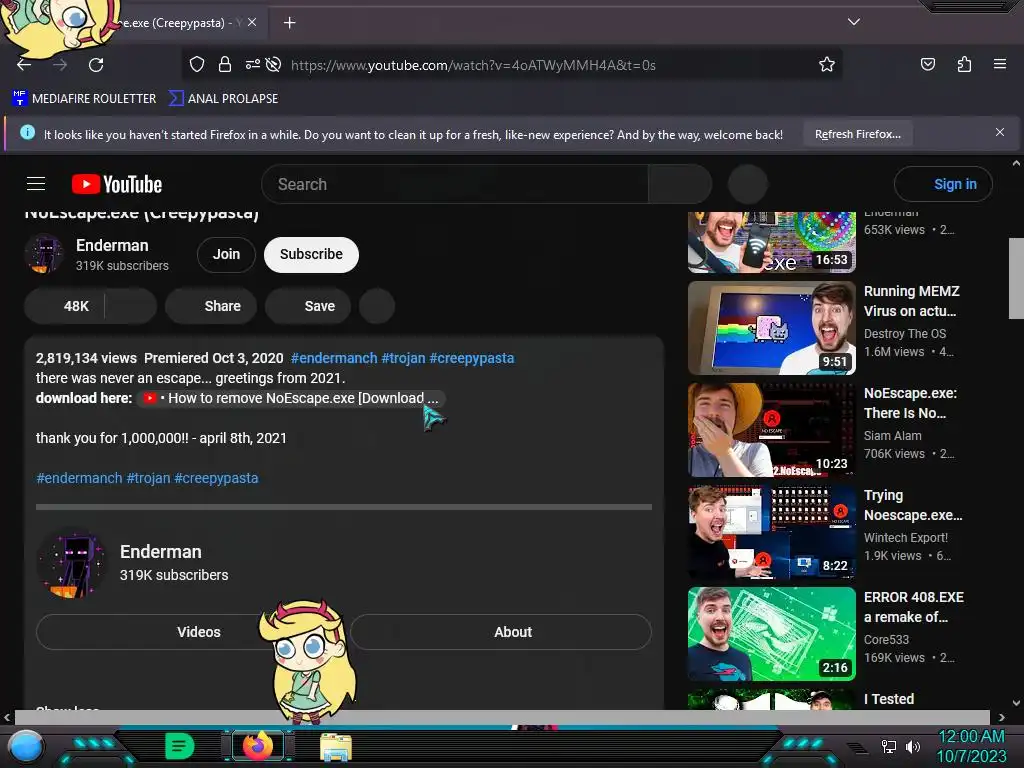Bookmark this page with the star icon

pyautogui.click(x=827, y=65)
